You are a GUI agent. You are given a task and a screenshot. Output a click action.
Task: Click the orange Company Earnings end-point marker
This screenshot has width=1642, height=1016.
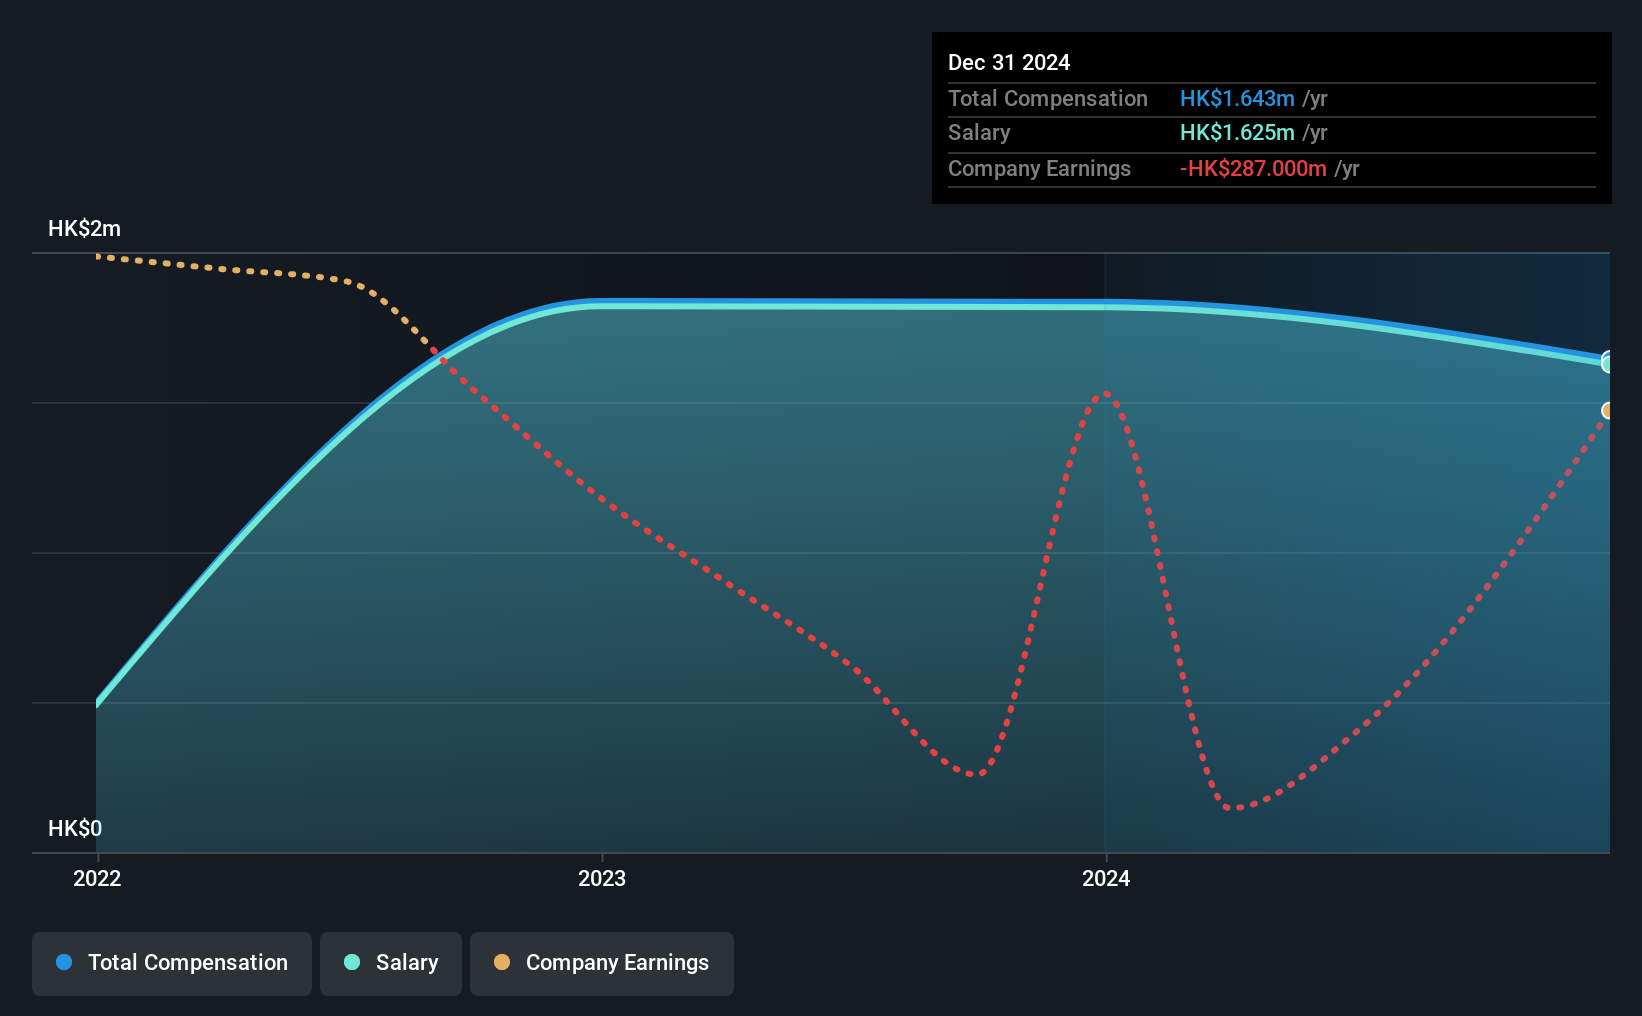pyautogui.click(x=1607, y=411)
